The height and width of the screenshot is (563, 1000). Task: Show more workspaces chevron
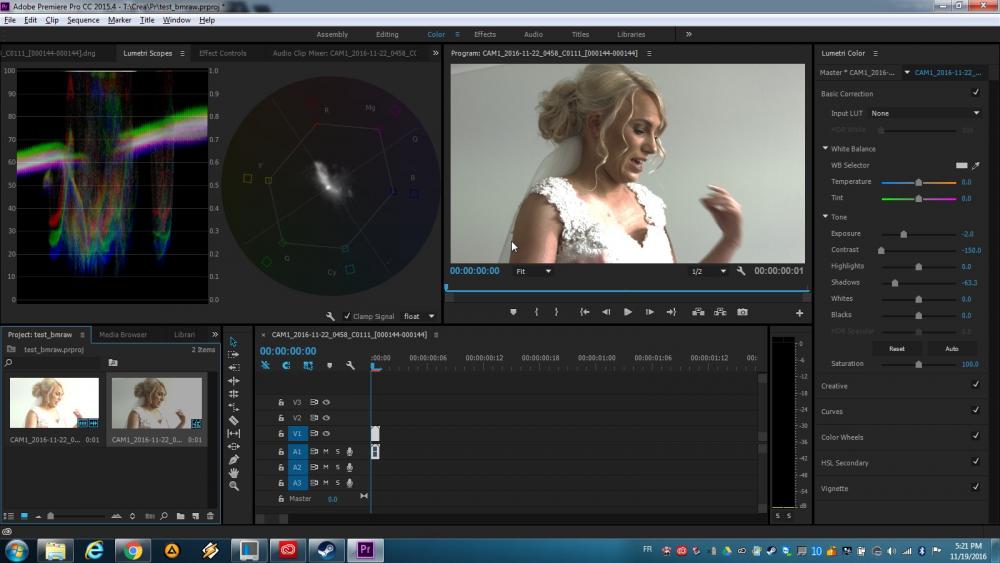tap(689, 34)
